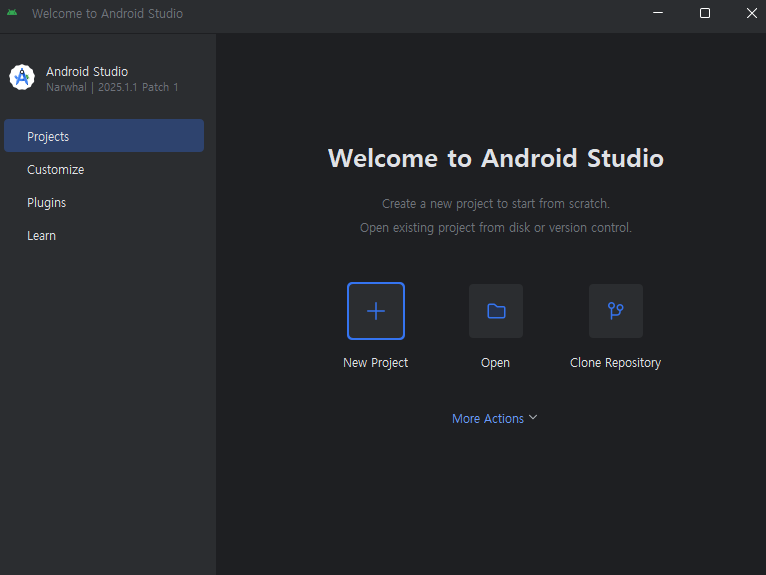The width and height of the screenshot is (766, 575).
Task: Click the New Project label
Action: [x=375, y=362]
